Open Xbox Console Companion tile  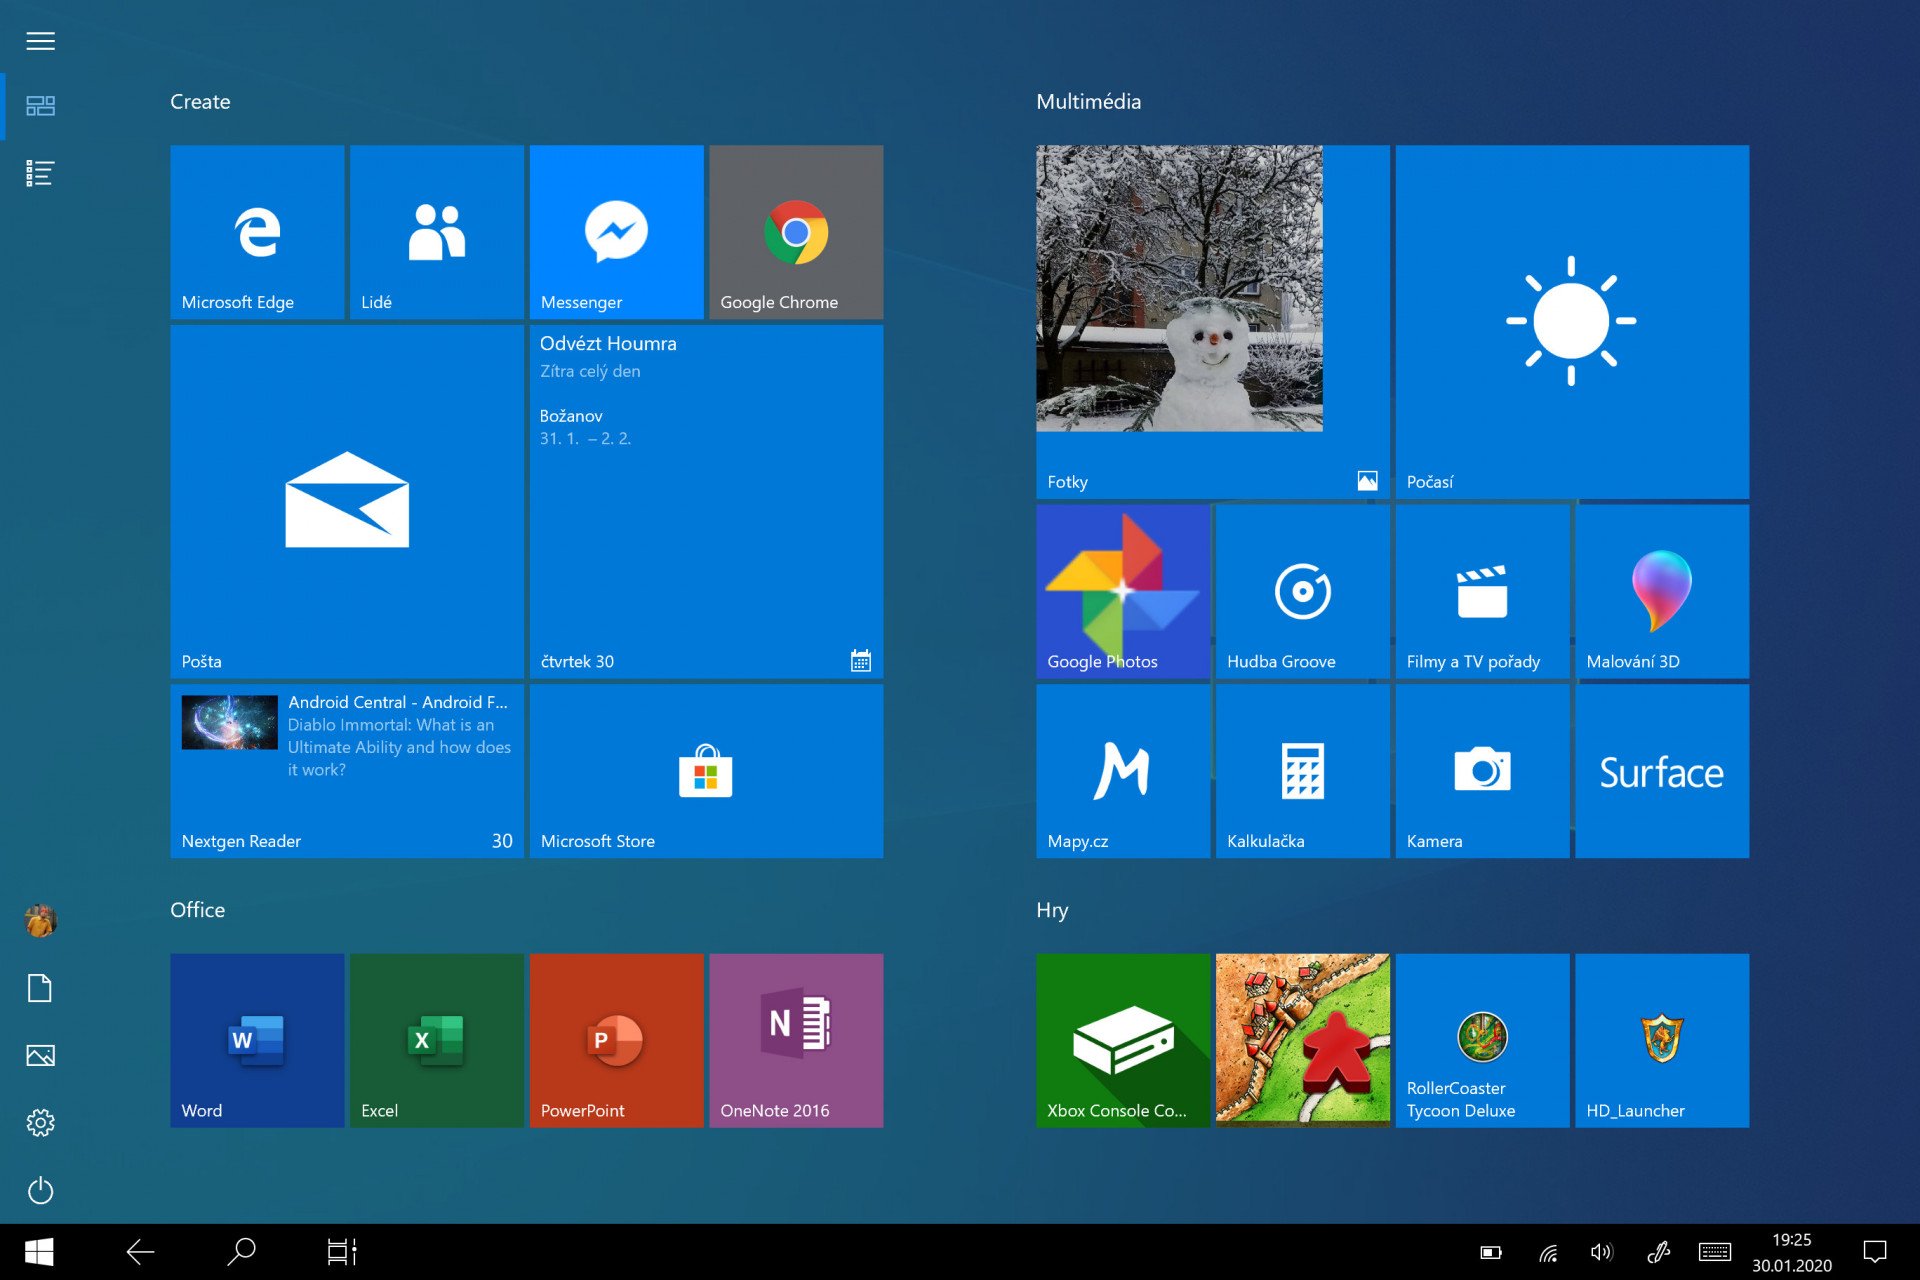[1122, 1040]
